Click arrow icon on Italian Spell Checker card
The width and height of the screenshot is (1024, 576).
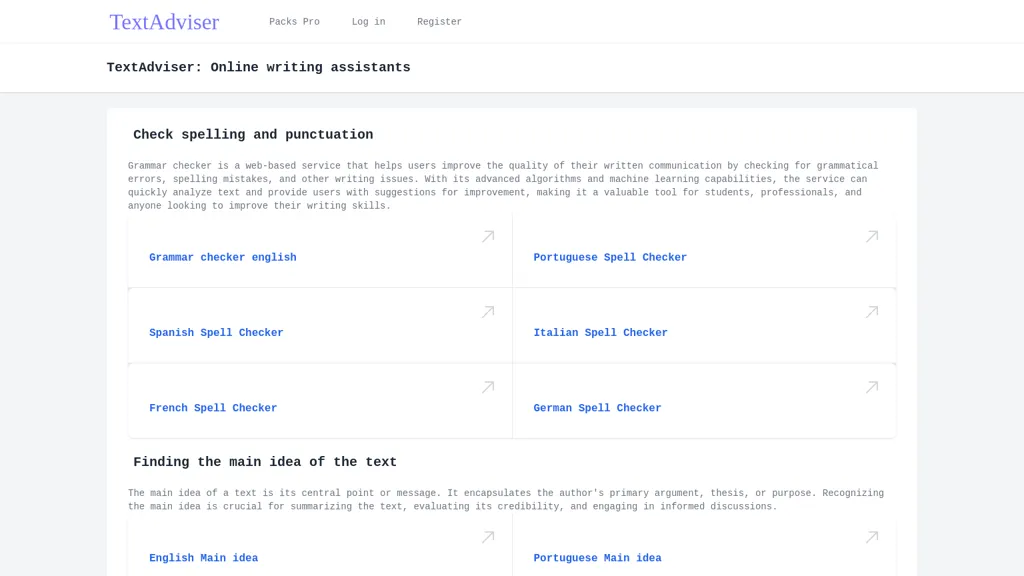[x=872, y=312]
